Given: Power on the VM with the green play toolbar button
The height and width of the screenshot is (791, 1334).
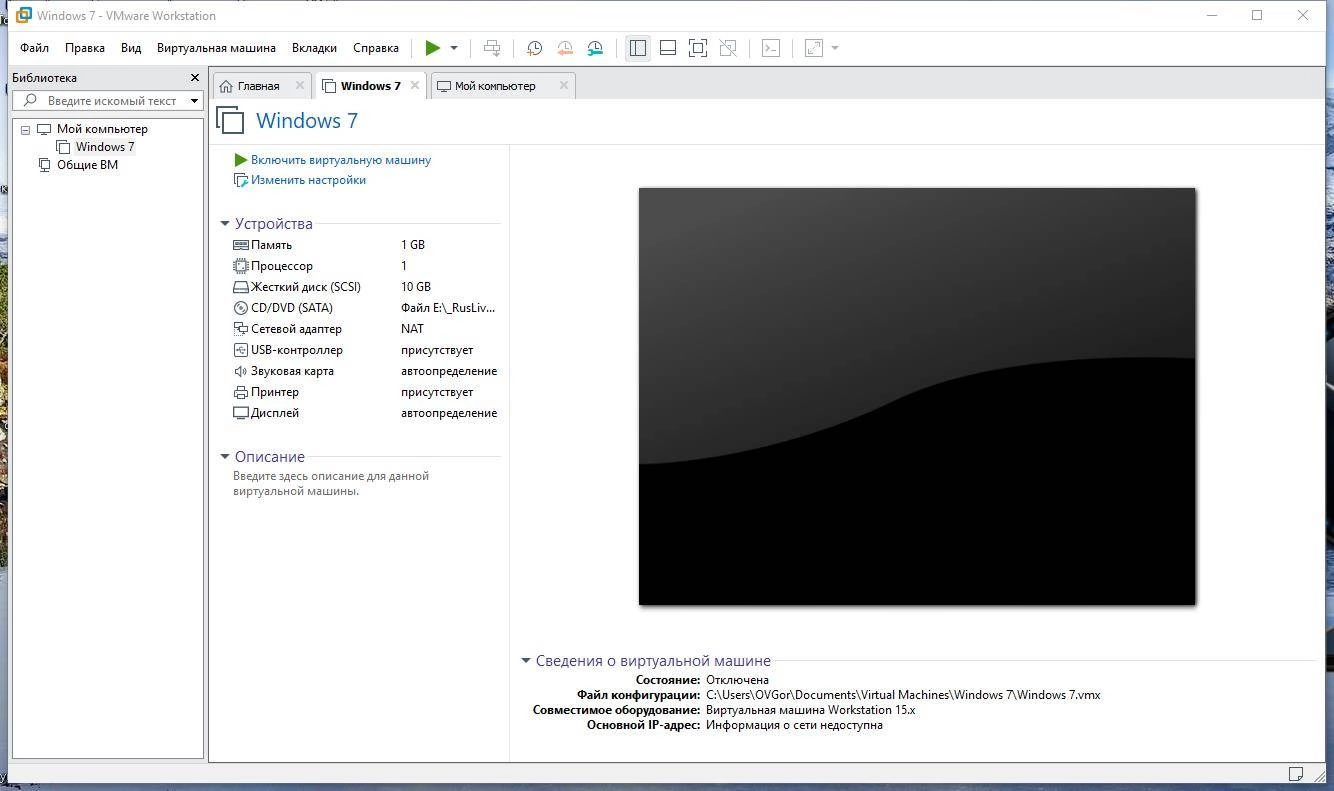Looking at the screenshot, I should point(432,48).
